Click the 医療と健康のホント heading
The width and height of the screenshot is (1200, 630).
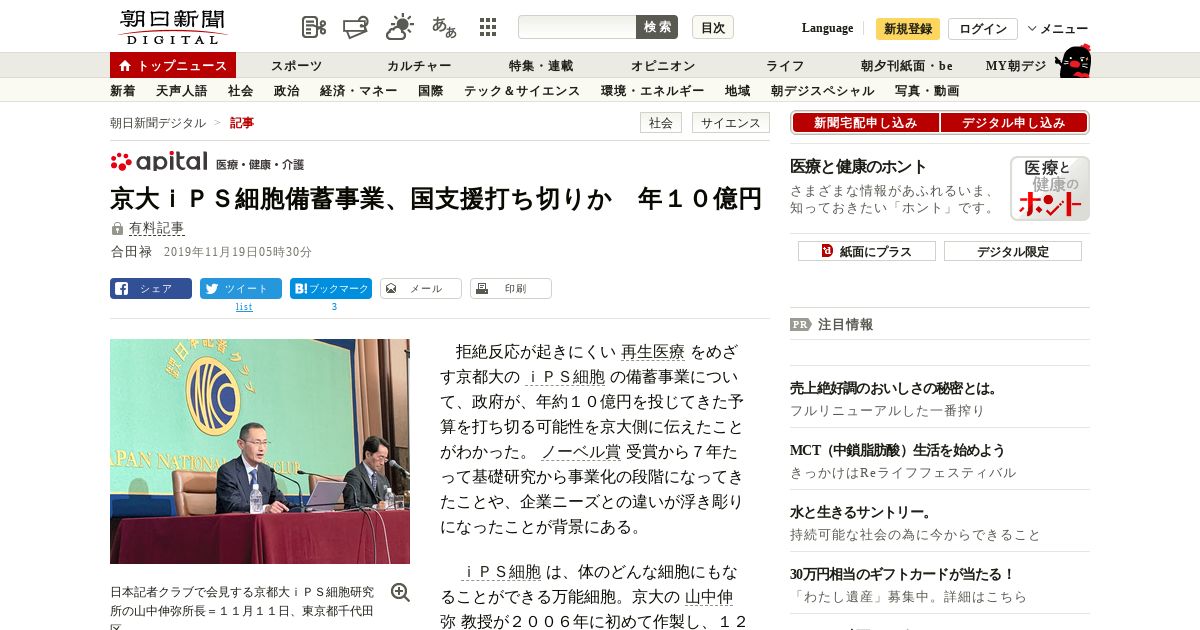(859, 166)
